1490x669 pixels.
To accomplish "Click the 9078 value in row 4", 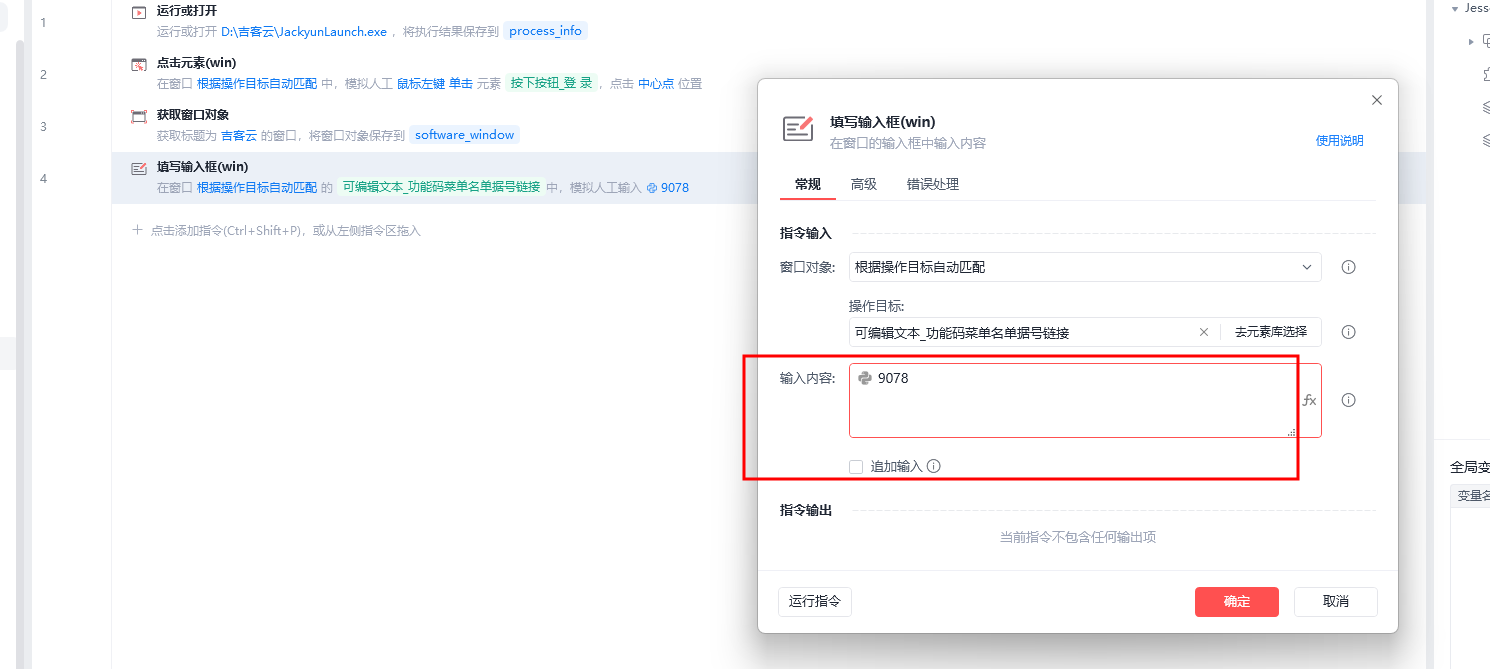I will [675, 187].
